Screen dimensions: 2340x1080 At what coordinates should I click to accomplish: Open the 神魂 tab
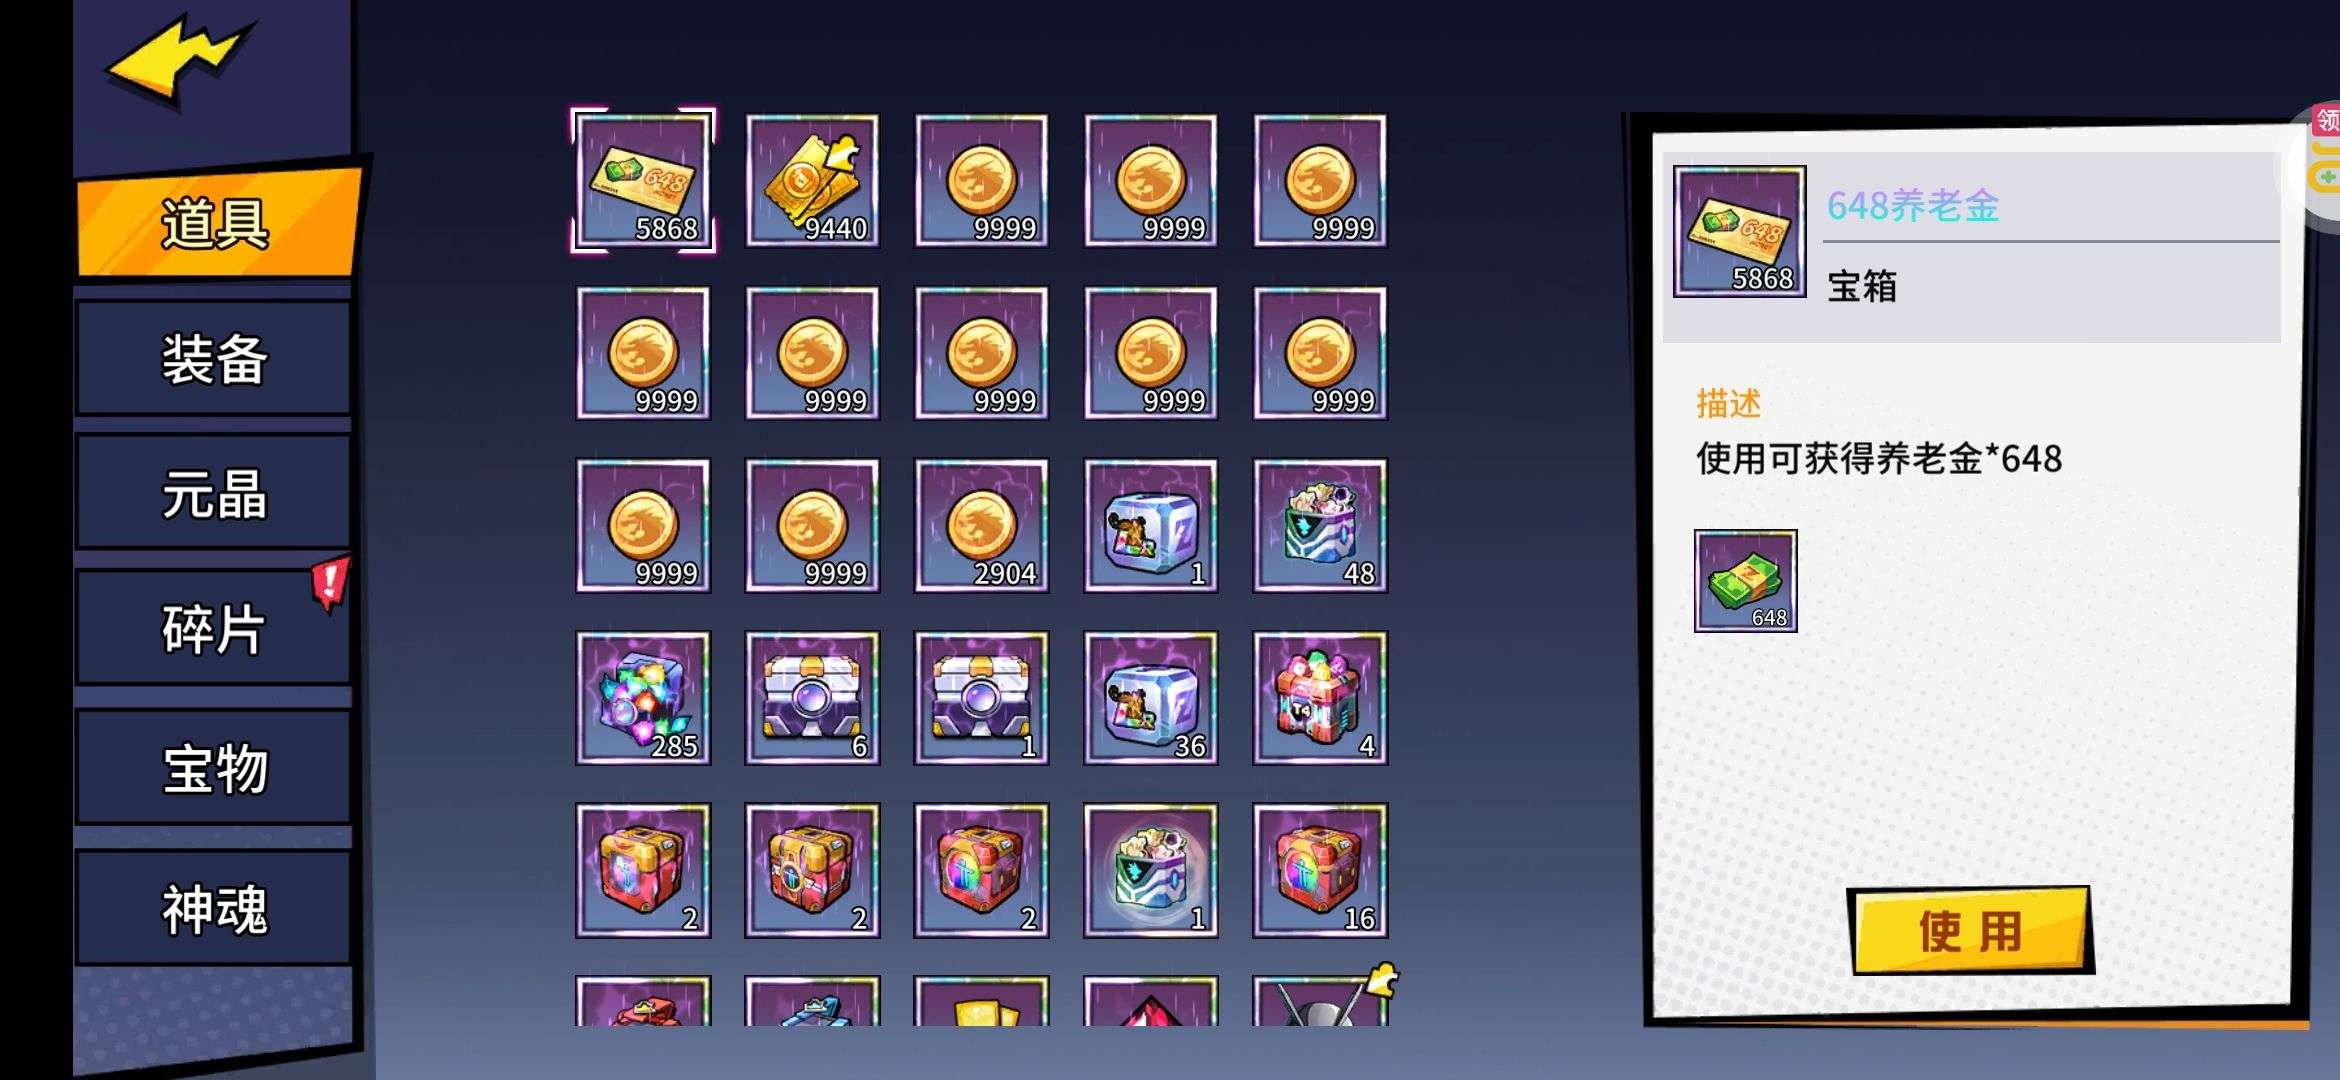(214, 908)
